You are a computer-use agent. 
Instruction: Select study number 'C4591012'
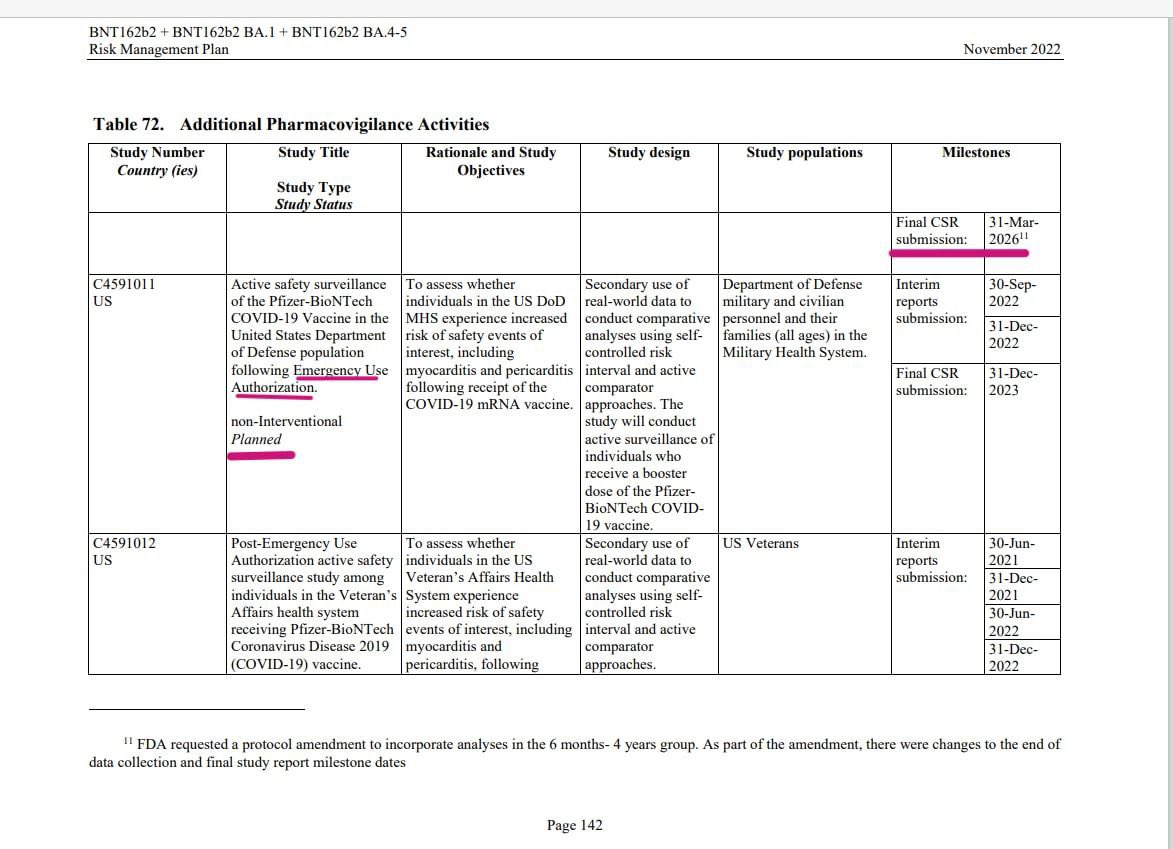point(124,543)
